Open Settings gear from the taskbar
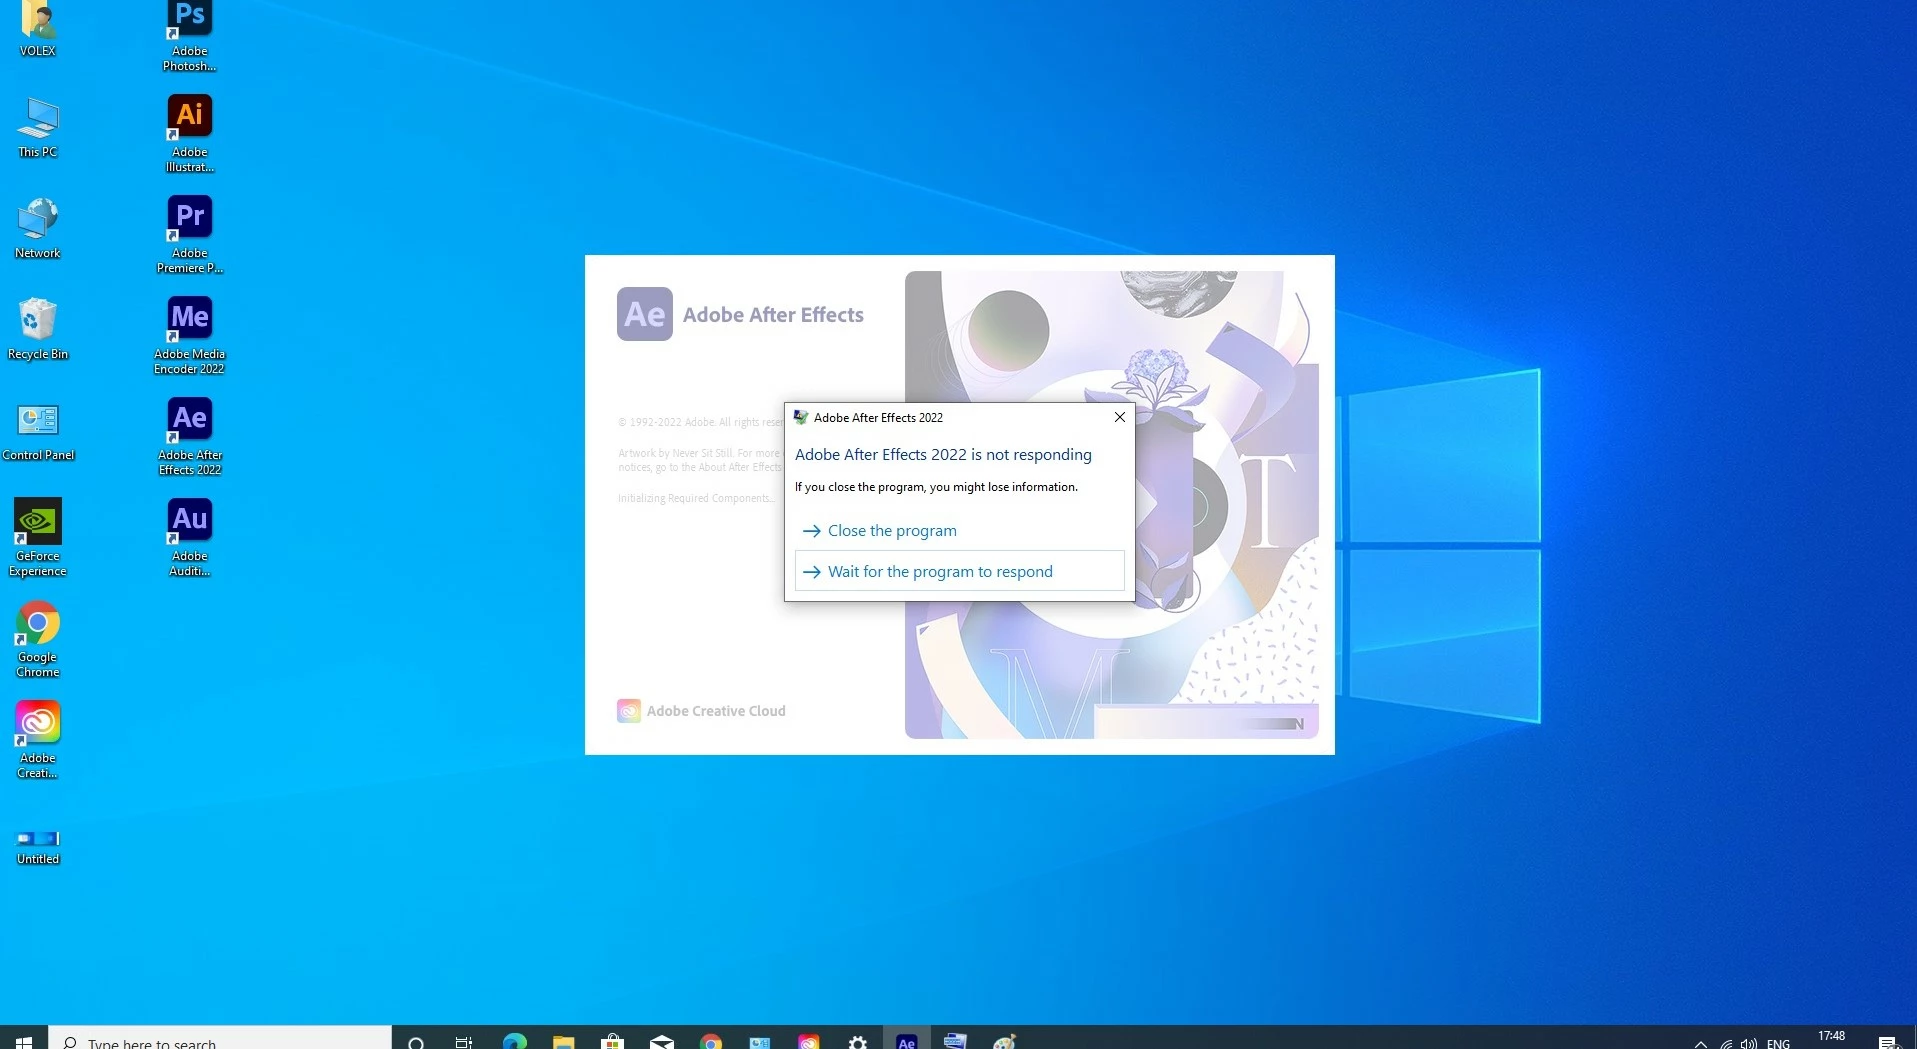This screenshot has height=1049, width=1917. pyautogui.click(x=857, y=1043)
